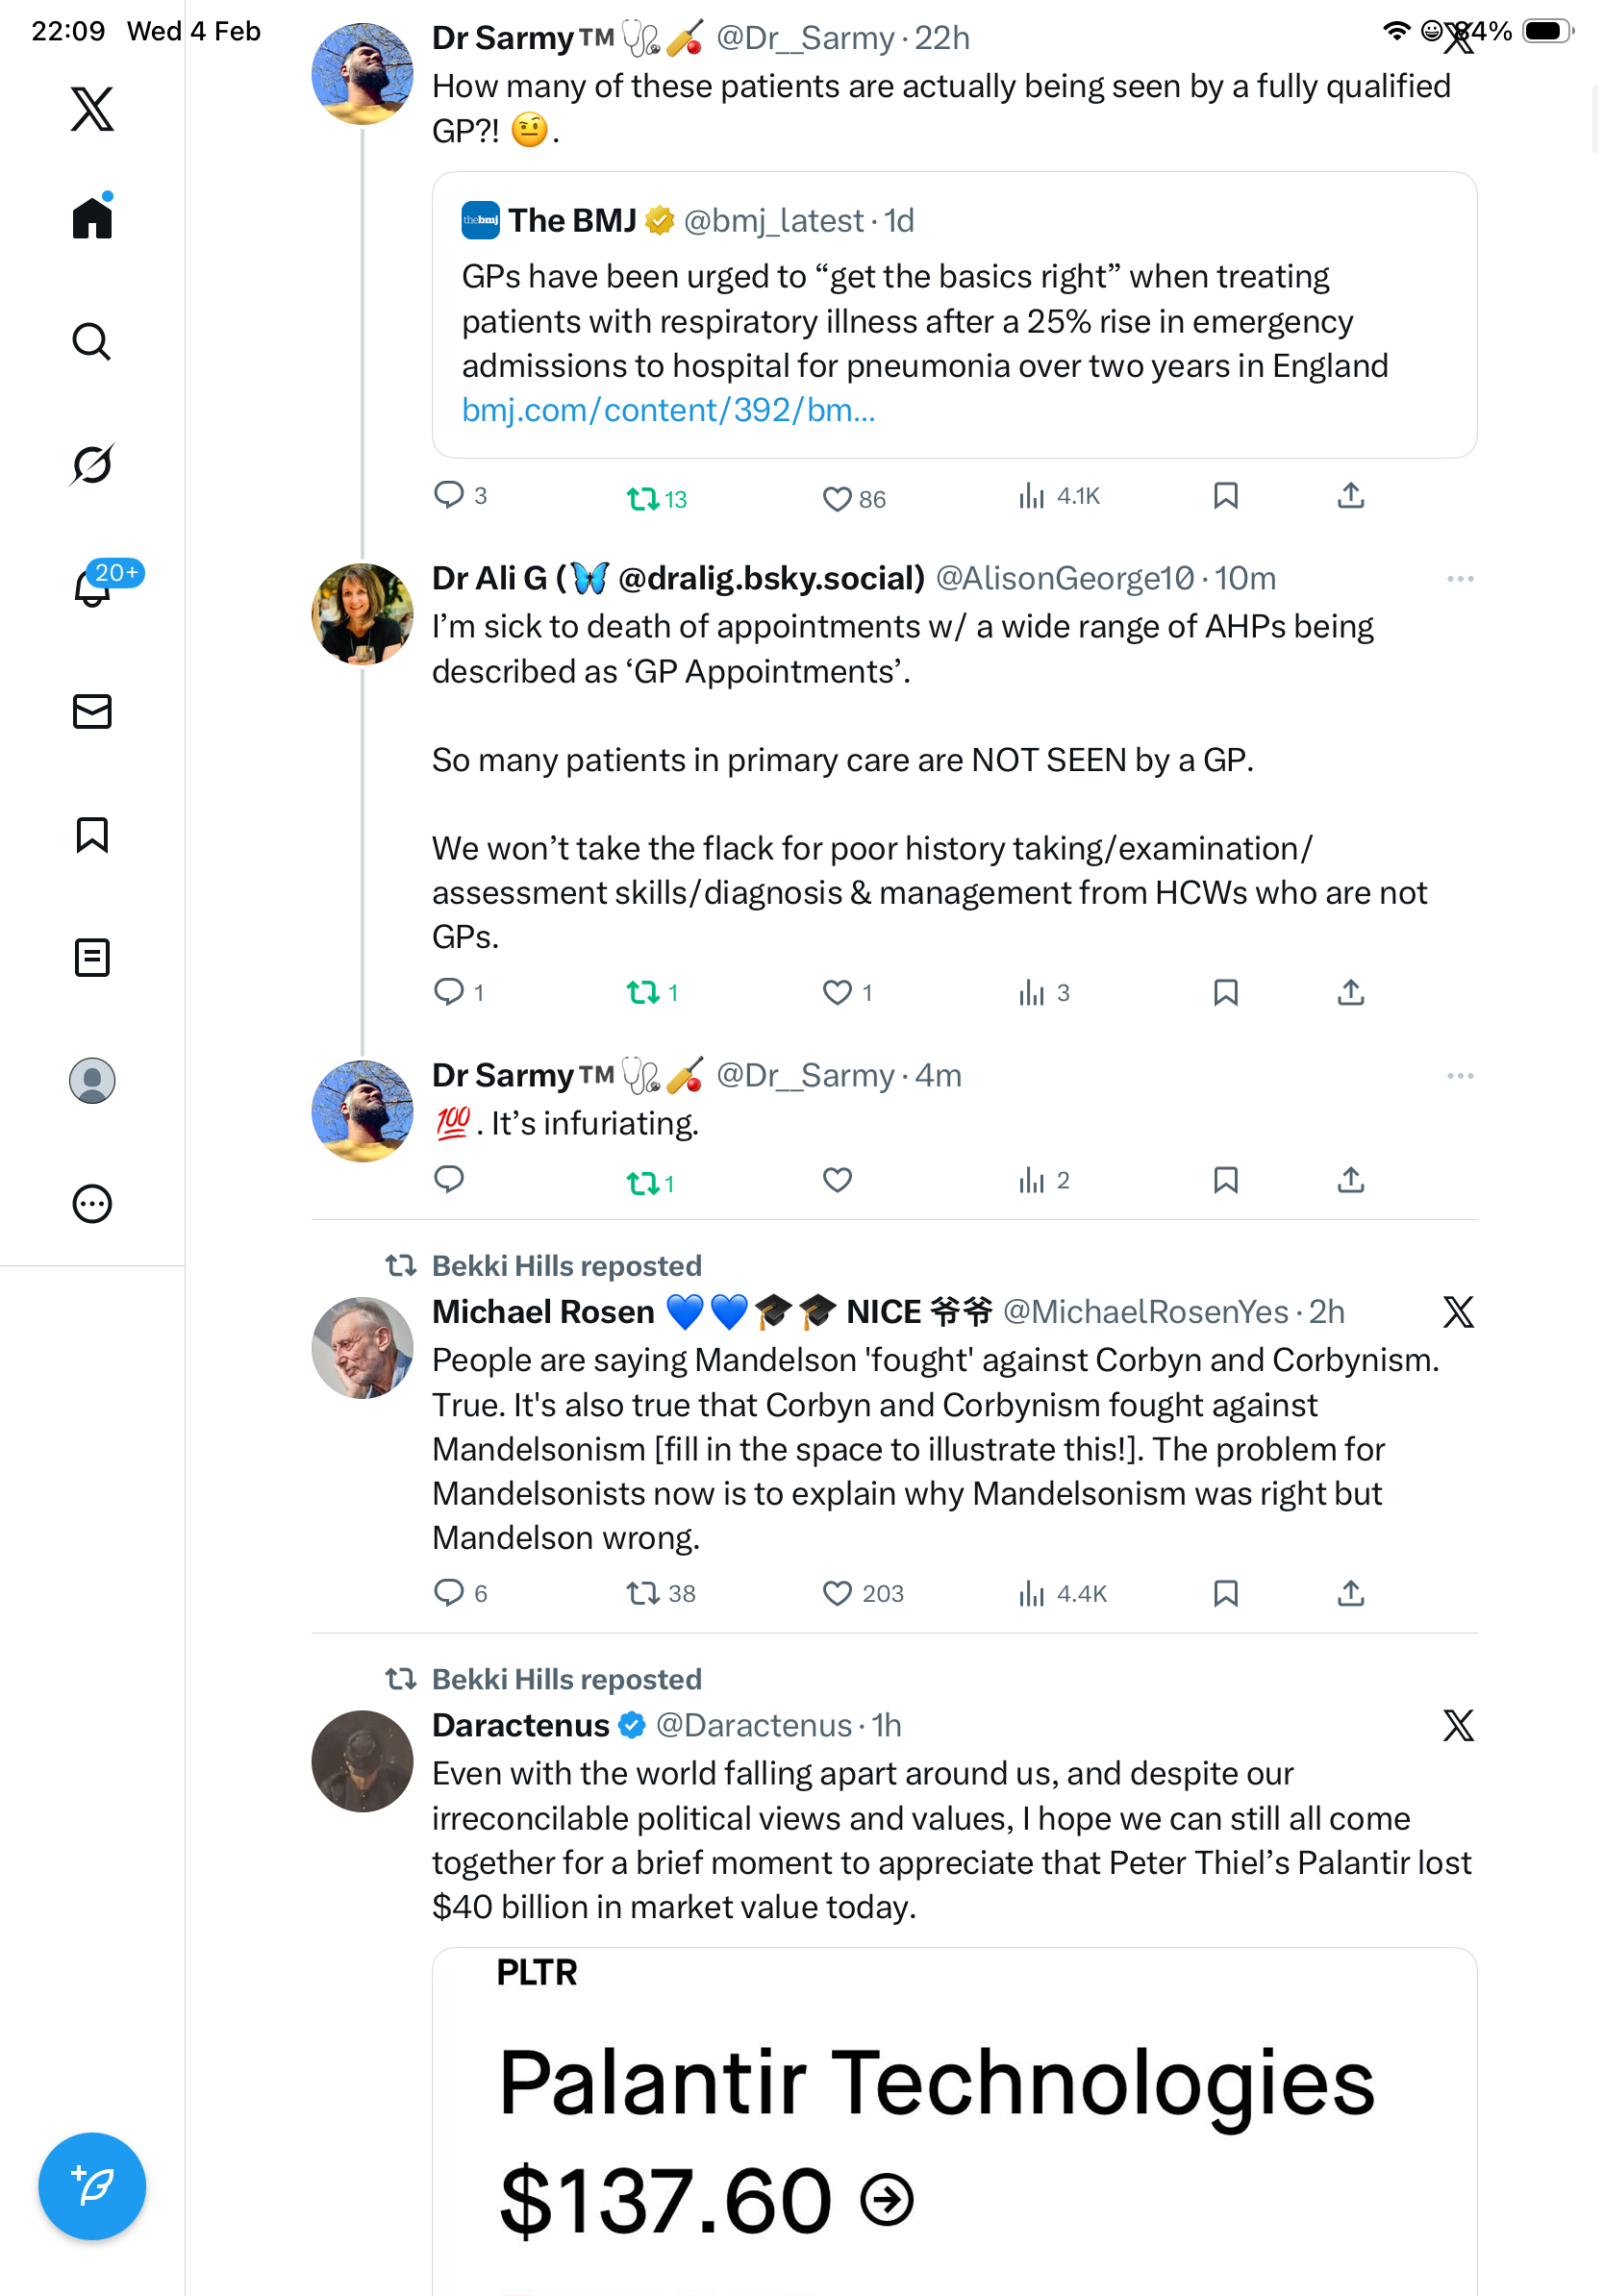Image resolution: width=1604 pixels, height=2296 pixels.
Task: Open repost options on Michael Rosen's post
Action: tap(642, 1592)
